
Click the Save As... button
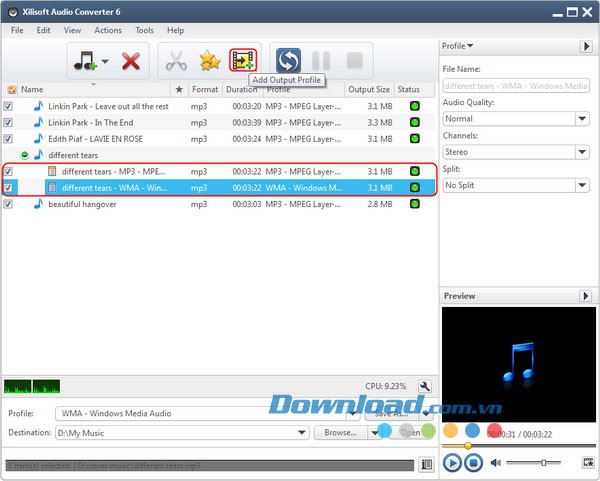click(x=391, y=414)
